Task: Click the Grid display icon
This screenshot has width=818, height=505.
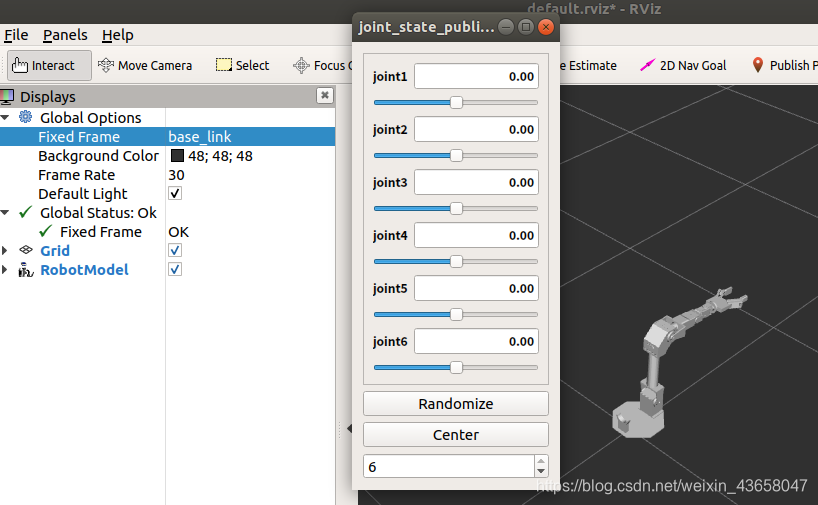Action: point(26,250)
